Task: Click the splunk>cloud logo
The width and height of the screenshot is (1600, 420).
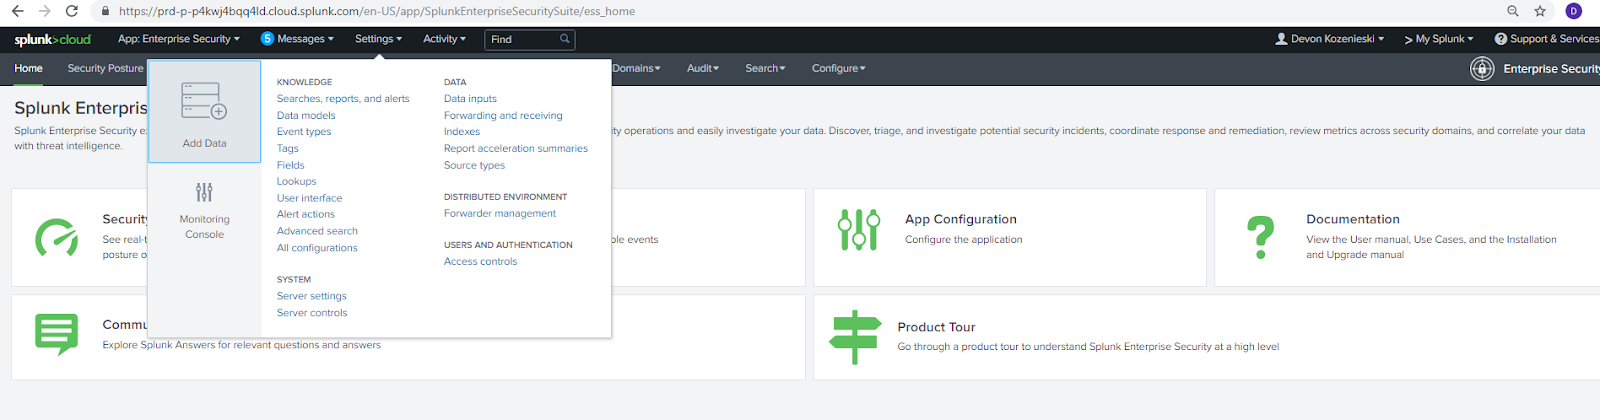Action: (x=52, y=39)
